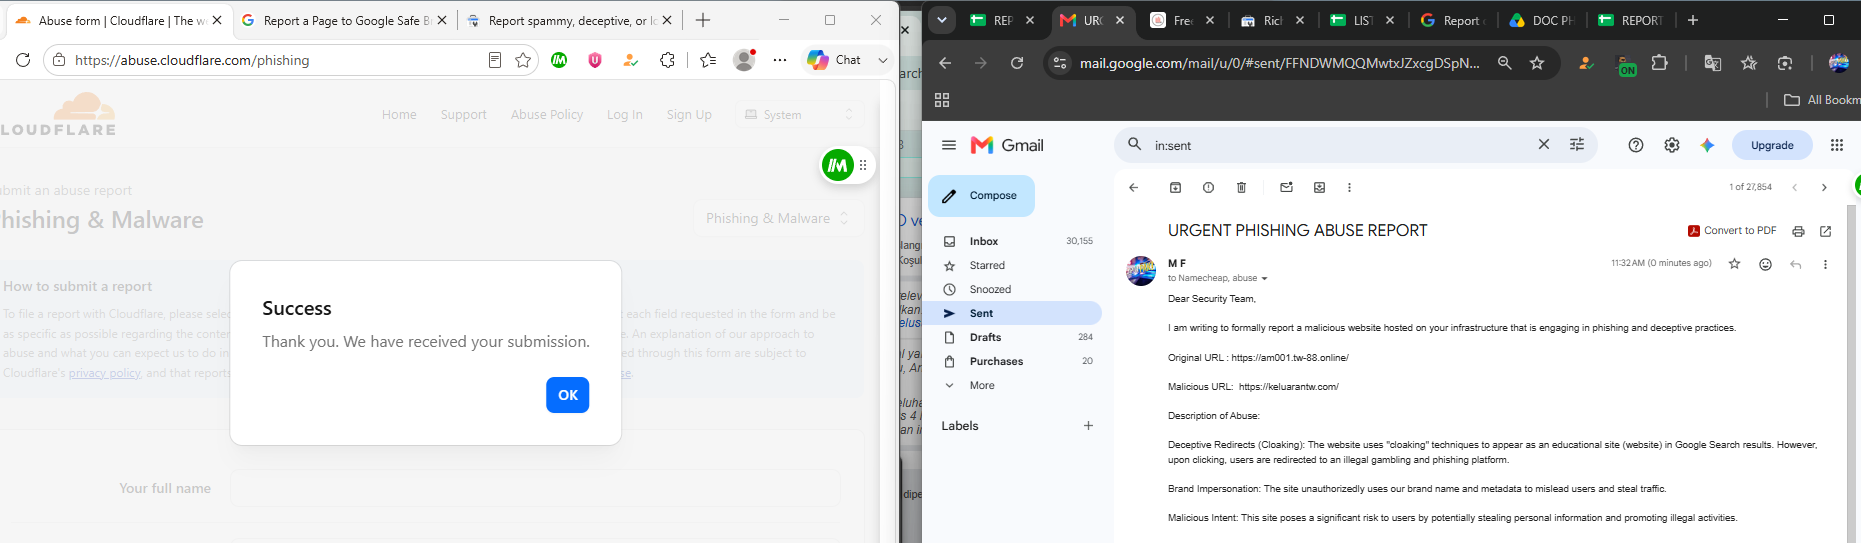This screenshot has width=1861, height=543.
Task: Click the ON extension icon in Chrome
Action: [1626, 65]
